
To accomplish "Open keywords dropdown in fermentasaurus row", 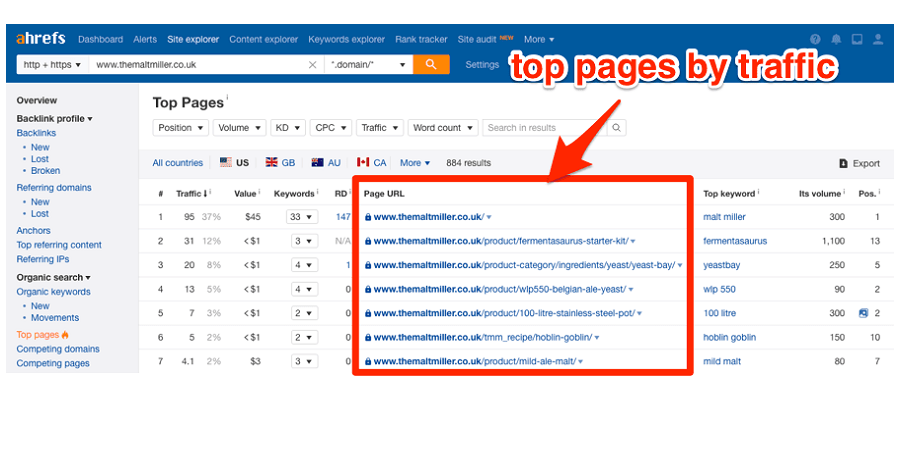I will click(304, 241).
